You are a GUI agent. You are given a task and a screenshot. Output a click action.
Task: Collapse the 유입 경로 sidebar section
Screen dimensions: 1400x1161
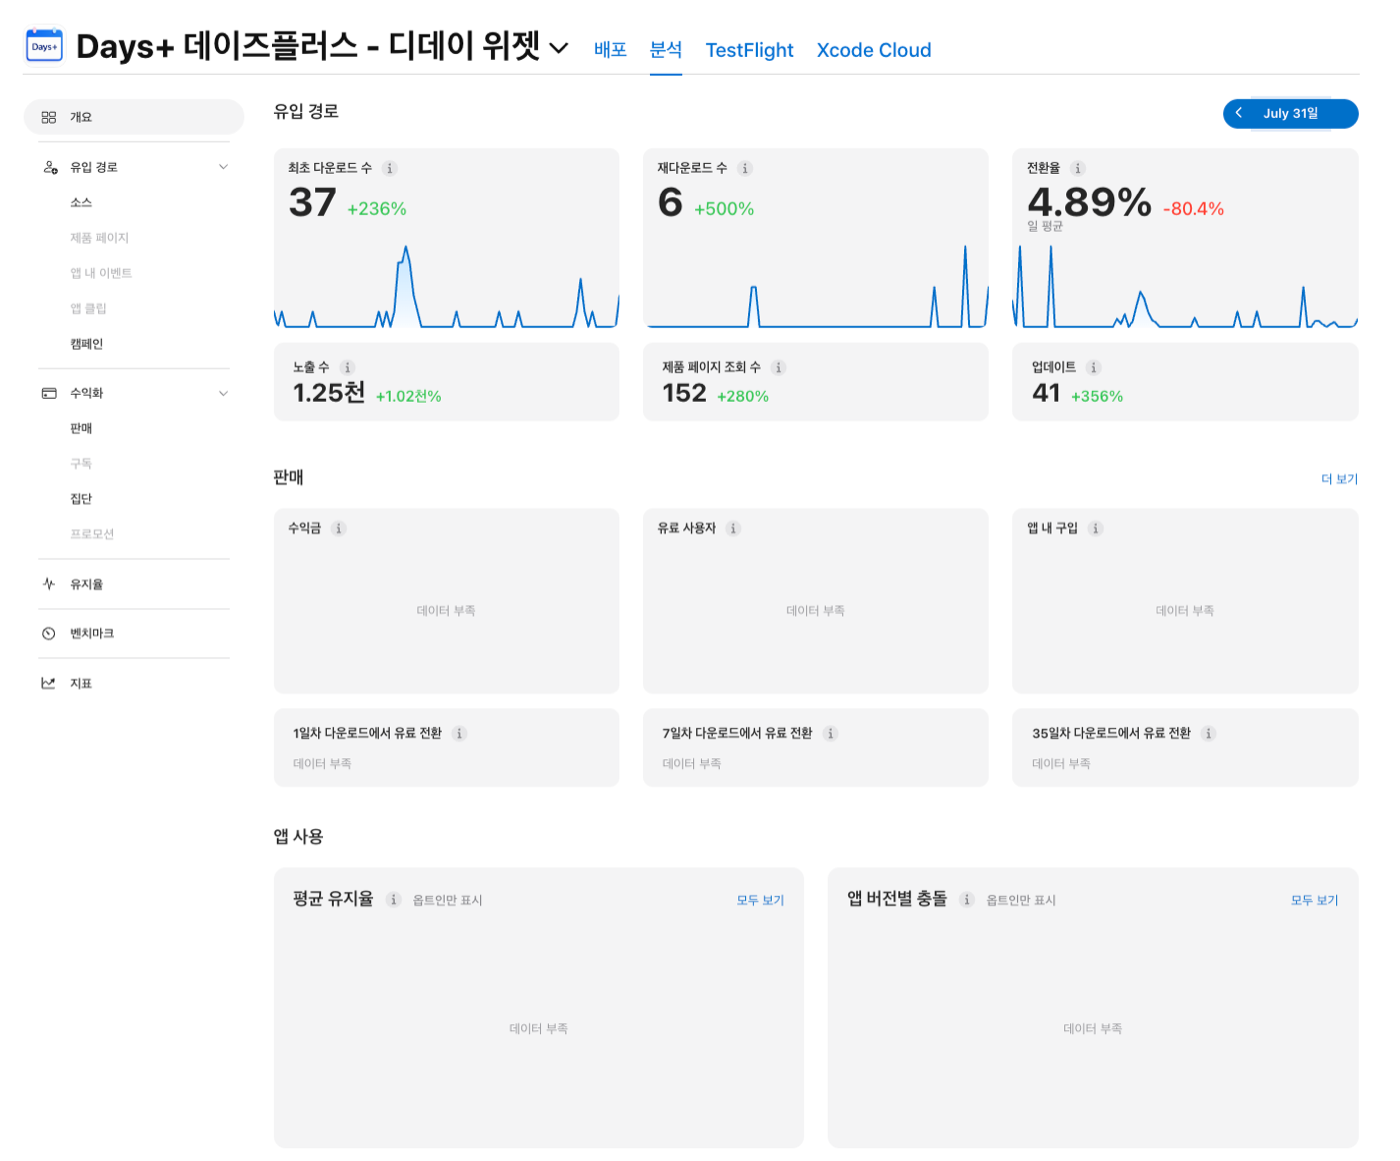click(x=223, y=167)
